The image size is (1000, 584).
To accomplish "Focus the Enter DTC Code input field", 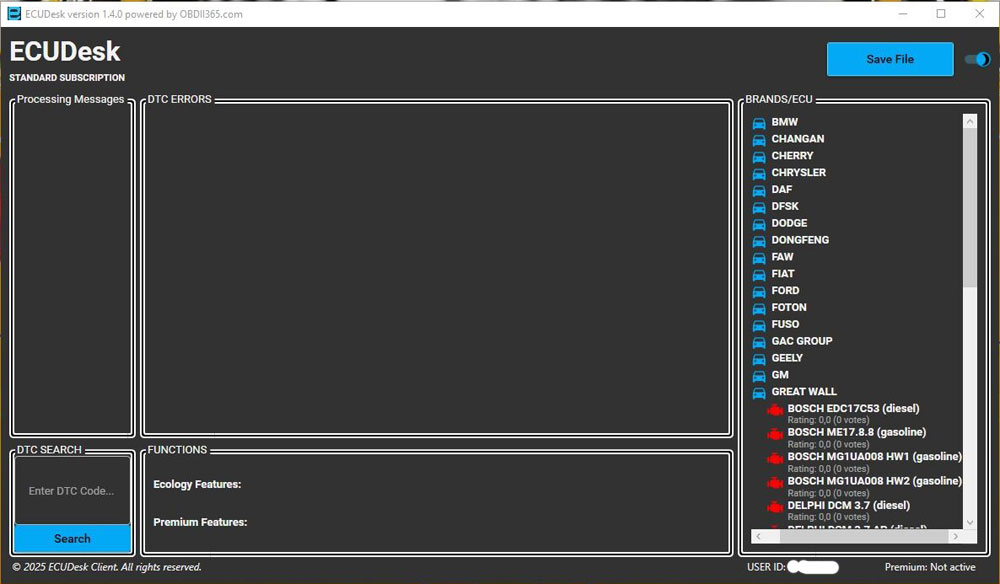I will (x=72, y=491).
